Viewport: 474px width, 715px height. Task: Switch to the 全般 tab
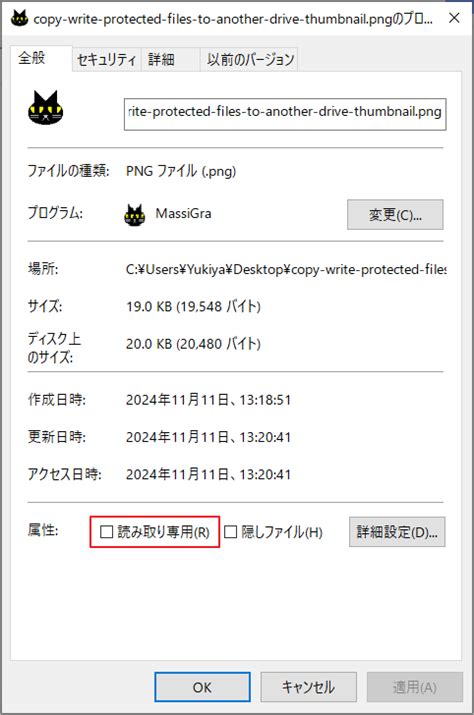(x=32, y=58)
